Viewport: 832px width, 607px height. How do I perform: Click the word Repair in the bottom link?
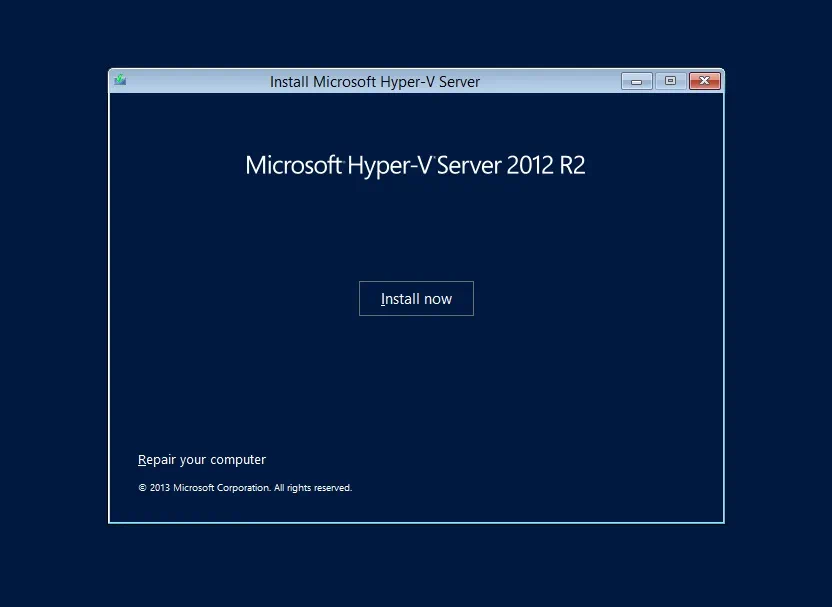(157, 460)
